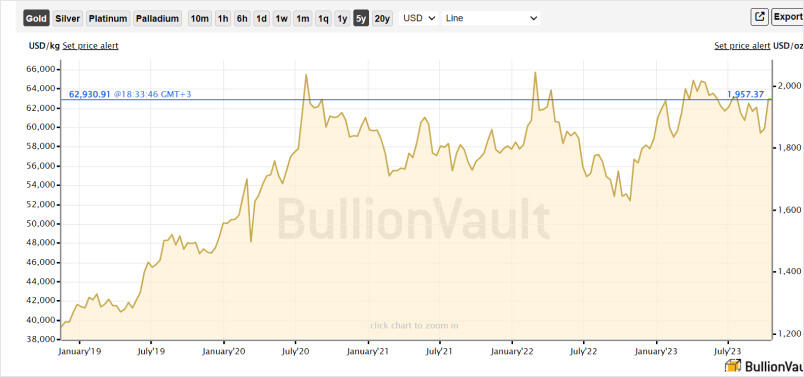Viewport: 804px width, 377px height.
Task: Switch to Silver price chart
Action: pyautogui.click(x=68, y=18)
